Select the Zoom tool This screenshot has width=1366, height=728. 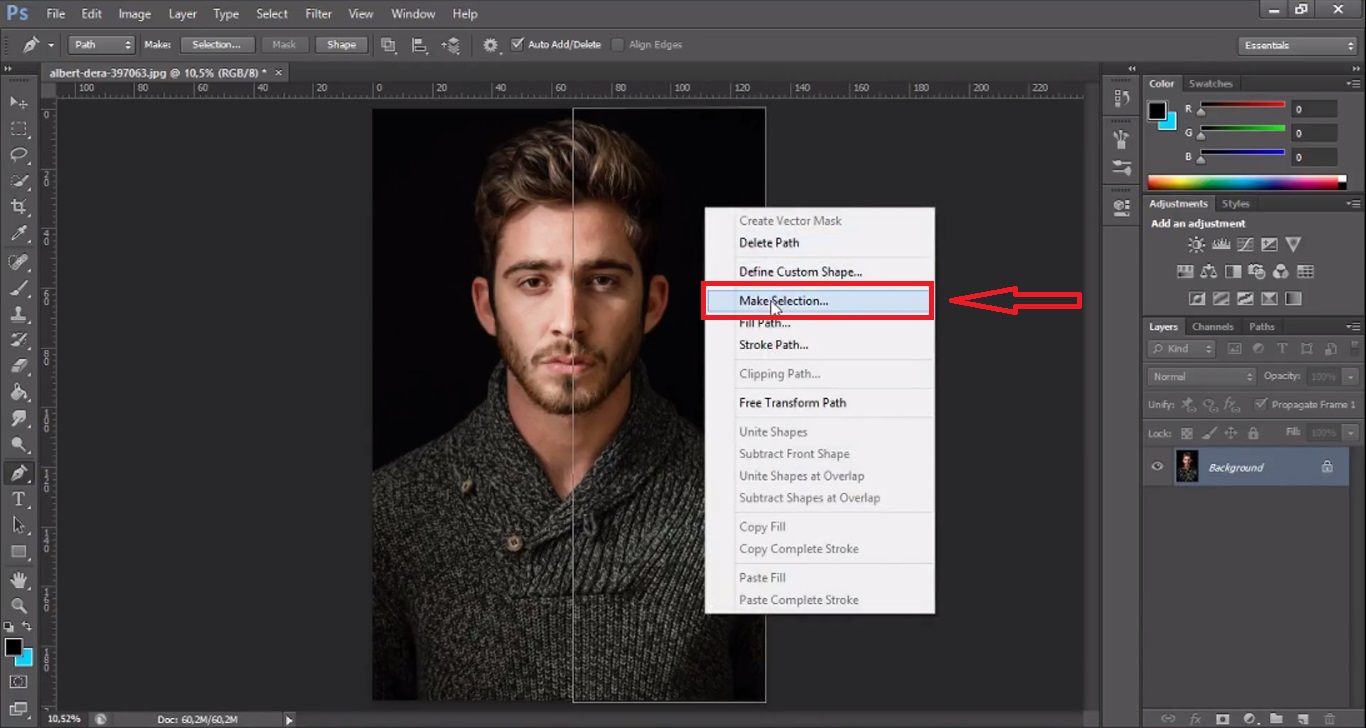click(19, 606)
